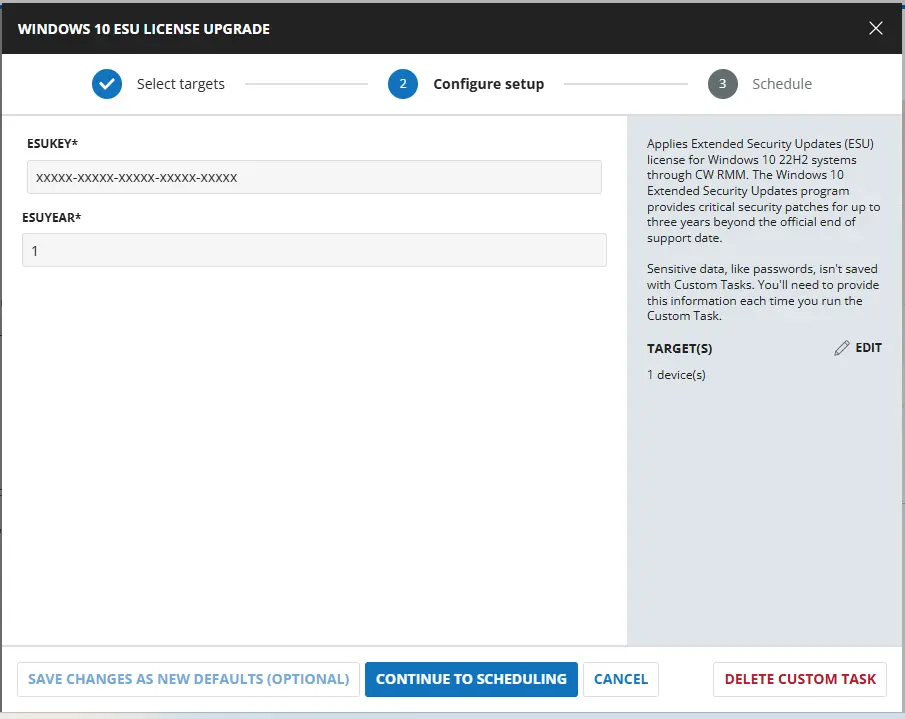
Task: Close the ESU License Upgrade dialog
Action: click(x=875, y=28)
